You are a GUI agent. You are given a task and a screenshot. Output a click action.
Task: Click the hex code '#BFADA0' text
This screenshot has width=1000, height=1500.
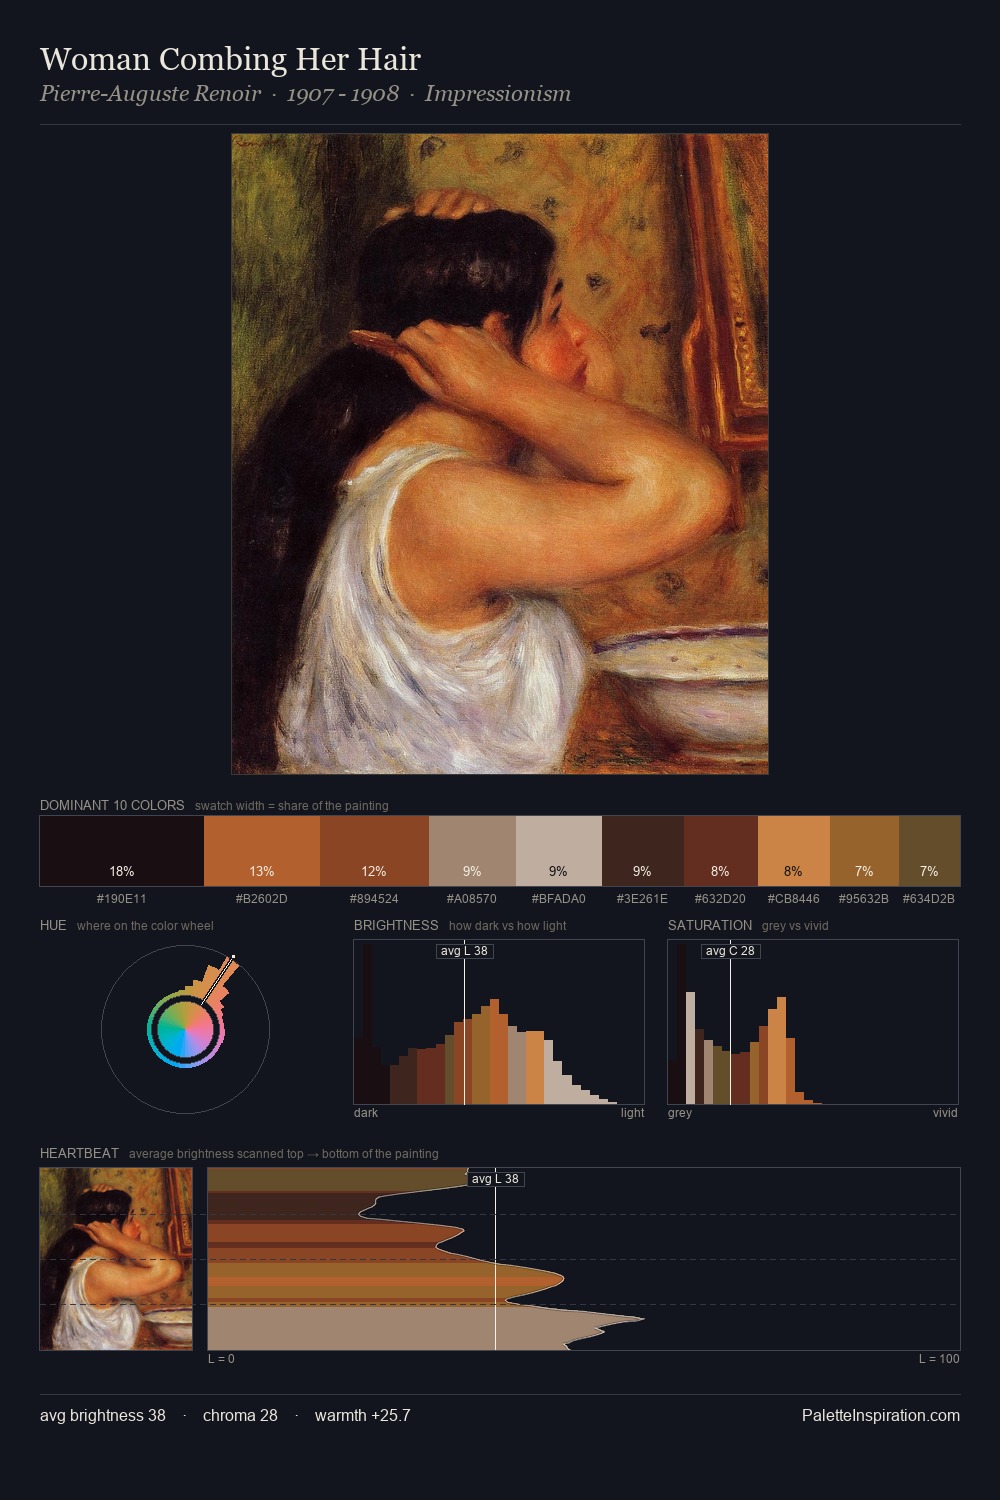click(559, 899)
